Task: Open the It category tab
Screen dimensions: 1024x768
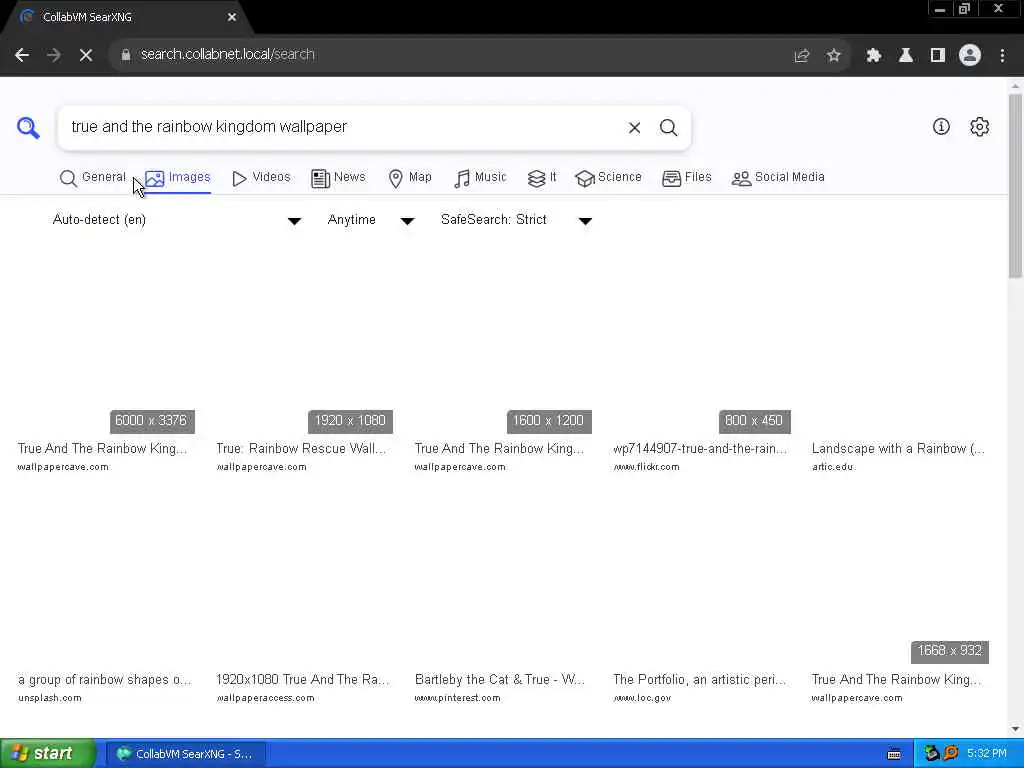Action: click(542, 178)
